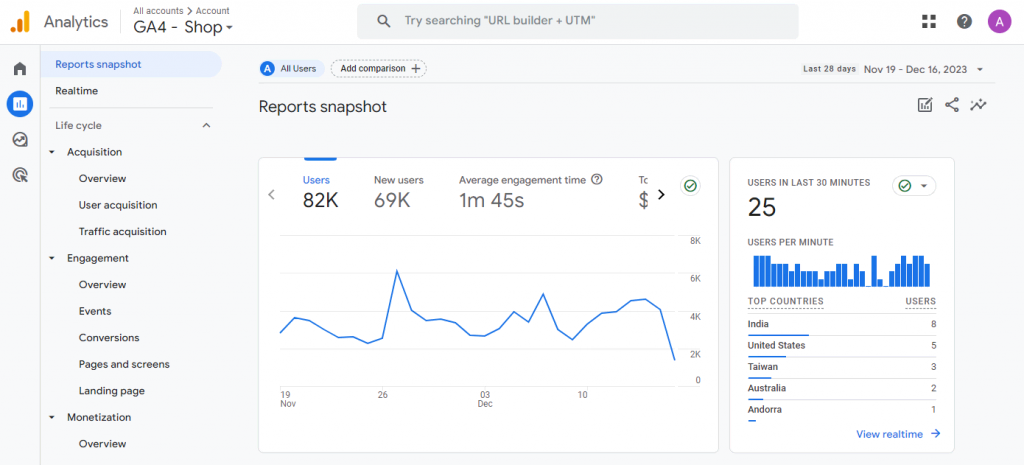Click the Customize report pencil icon
1024x465 pixels.
pyautogui.click(x=925, y=105)
